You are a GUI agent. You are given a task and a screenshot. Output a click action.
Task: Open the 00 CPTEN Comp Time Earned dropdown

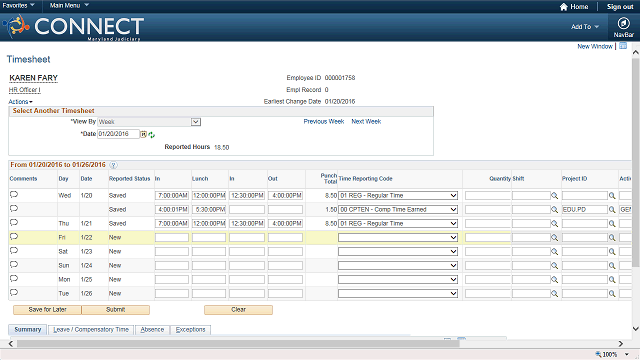click(398, 209)
